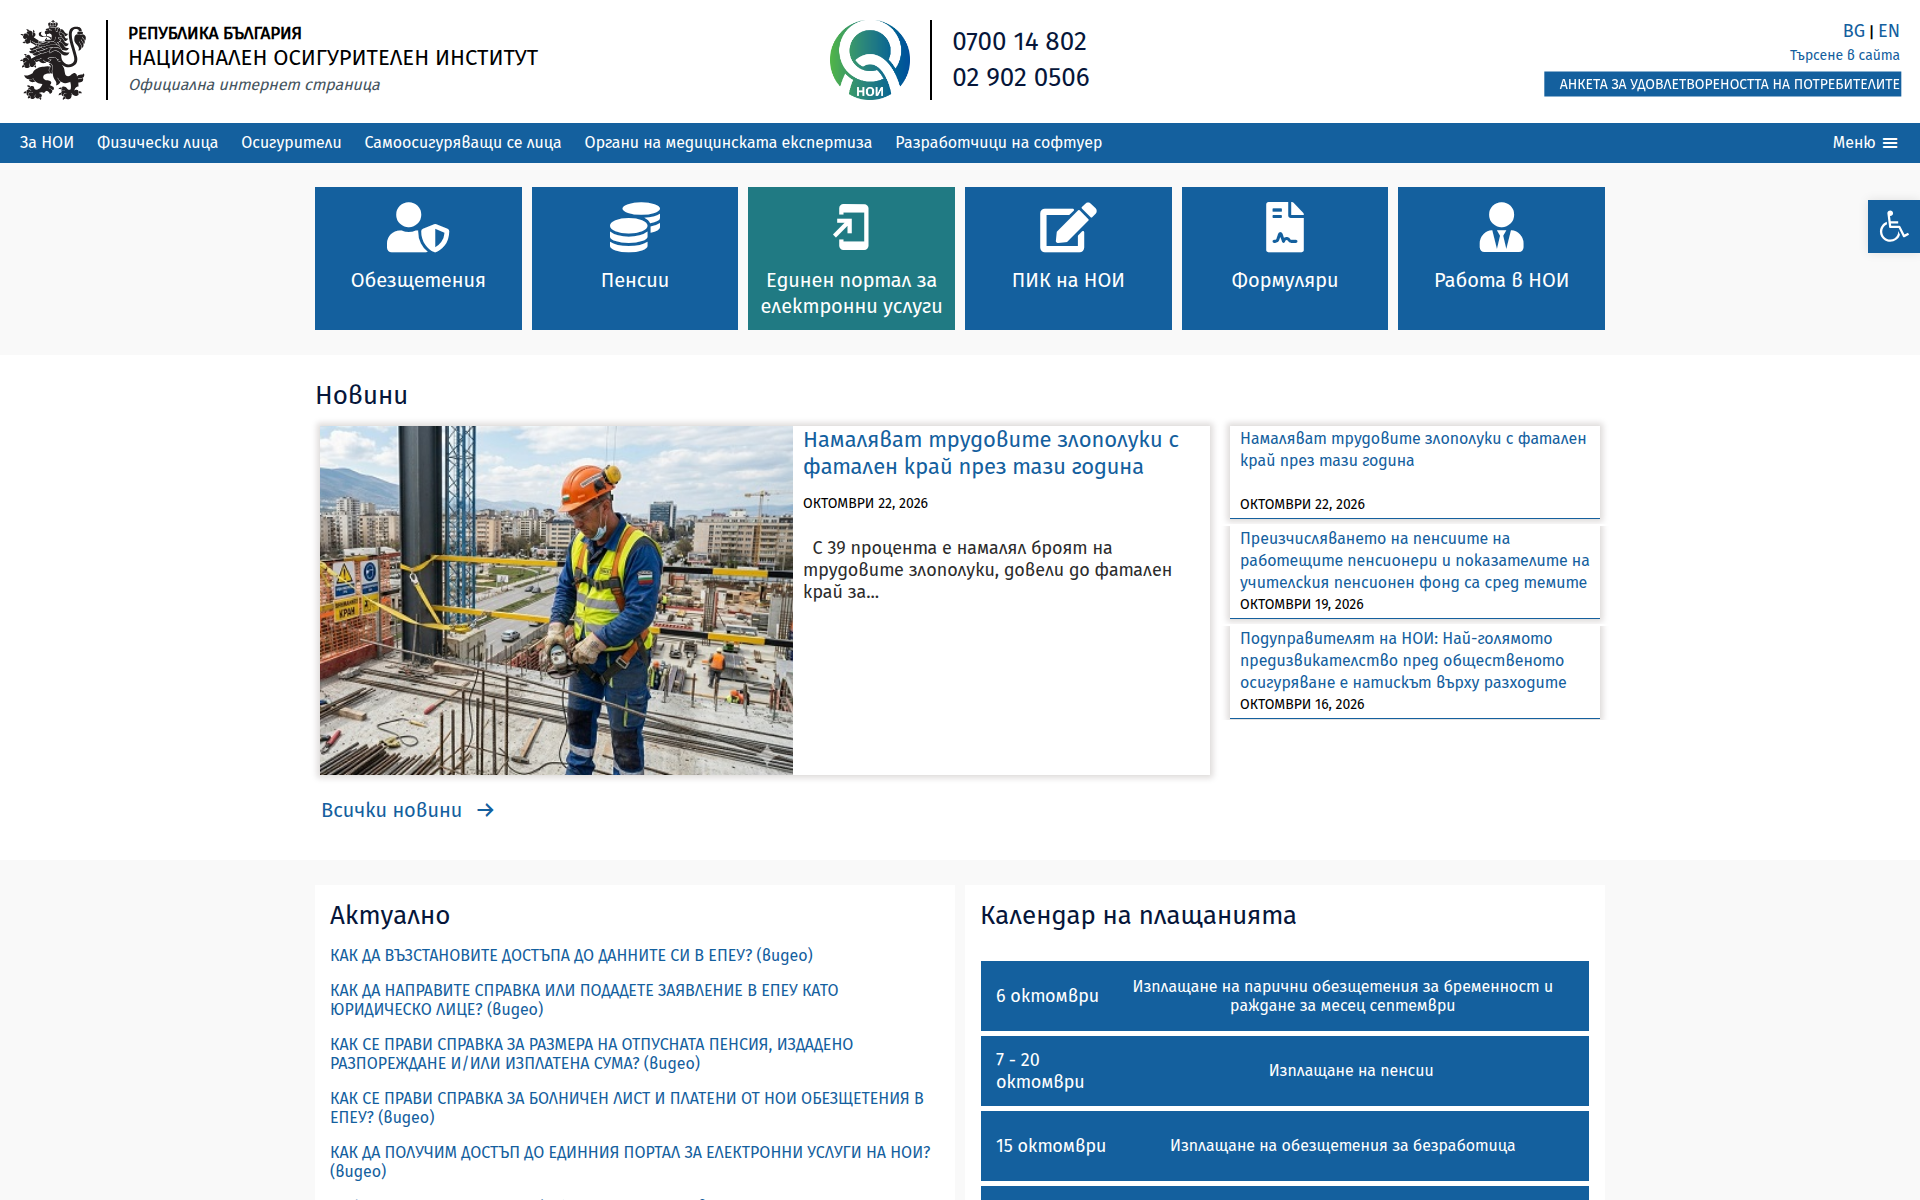Open news from Подуправителят на НОИ
The image size is (1920, 1200).
click(x=1403, y=660)
